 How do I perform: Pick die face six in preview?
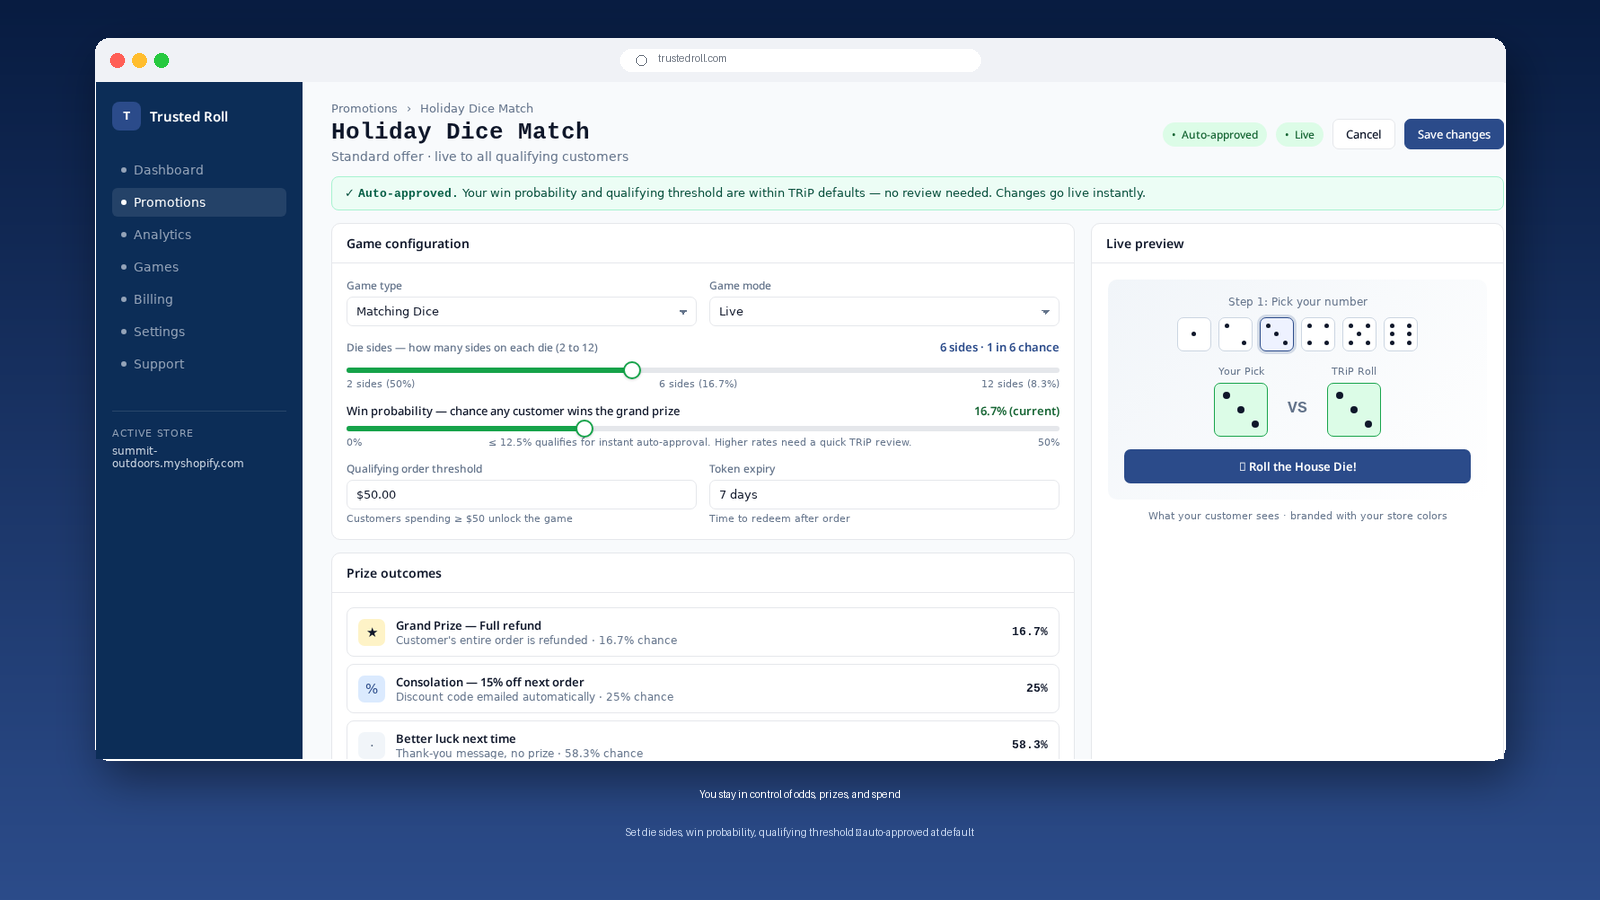coord(1400,334)
